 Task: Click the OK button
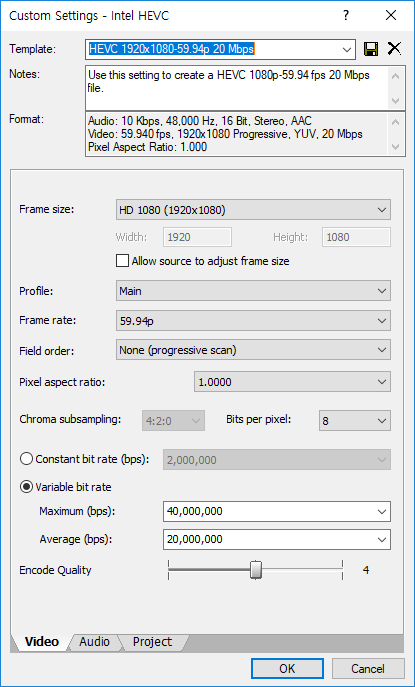(287, 669)
